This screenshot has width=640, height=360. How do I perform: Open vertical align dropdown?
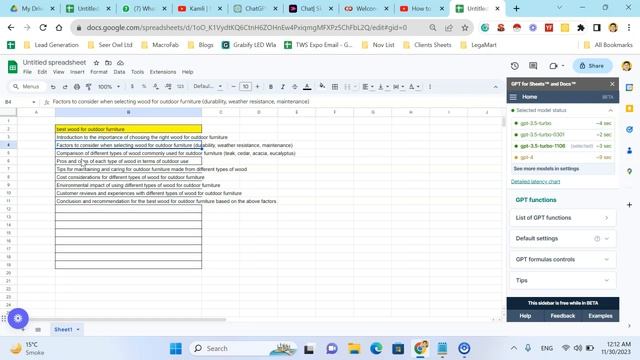pyautogui.click(x=383, y=87)
